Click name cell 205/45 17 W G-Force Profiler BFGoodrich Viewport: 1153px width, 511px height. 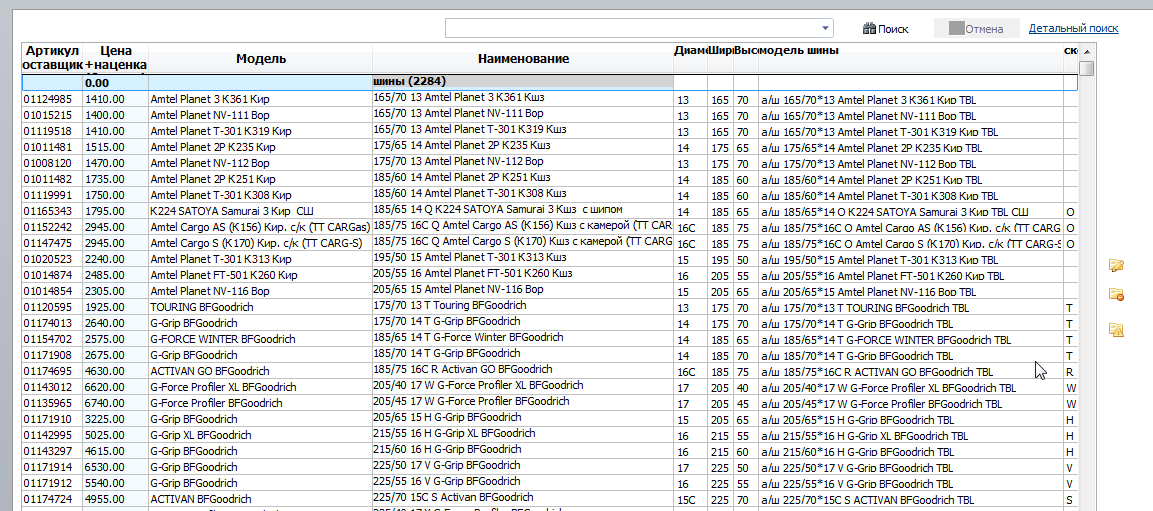tap(523, 402)
